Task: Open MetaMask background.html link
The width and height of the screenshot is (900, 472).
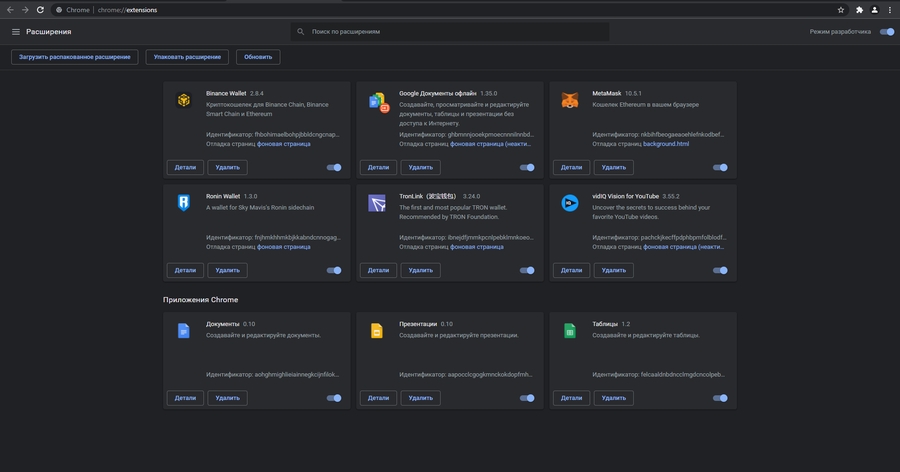Action: coord(666,144)
